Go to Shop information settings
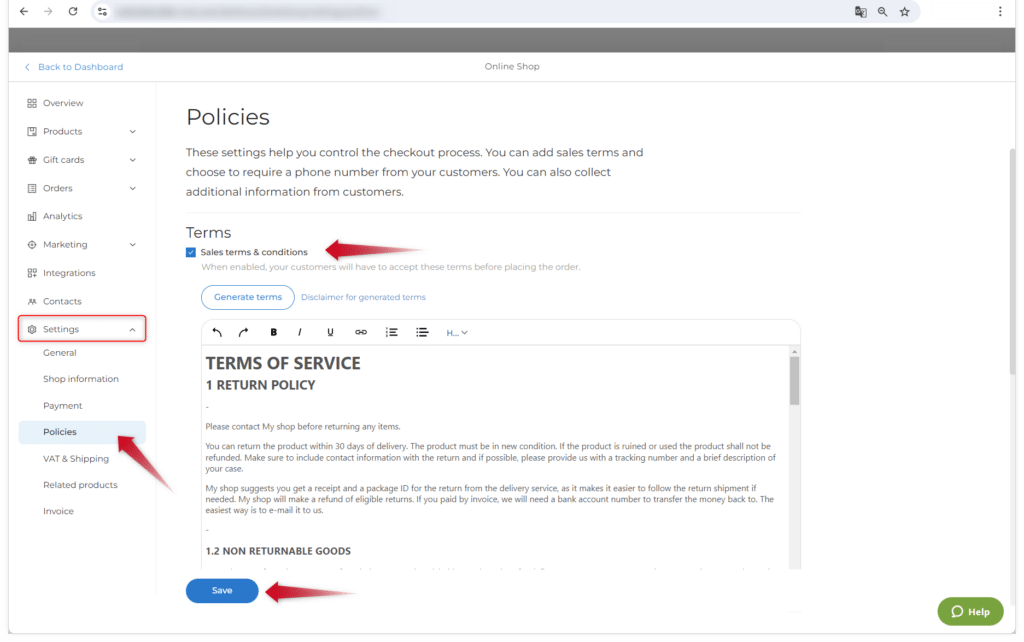 pos(81,379)
